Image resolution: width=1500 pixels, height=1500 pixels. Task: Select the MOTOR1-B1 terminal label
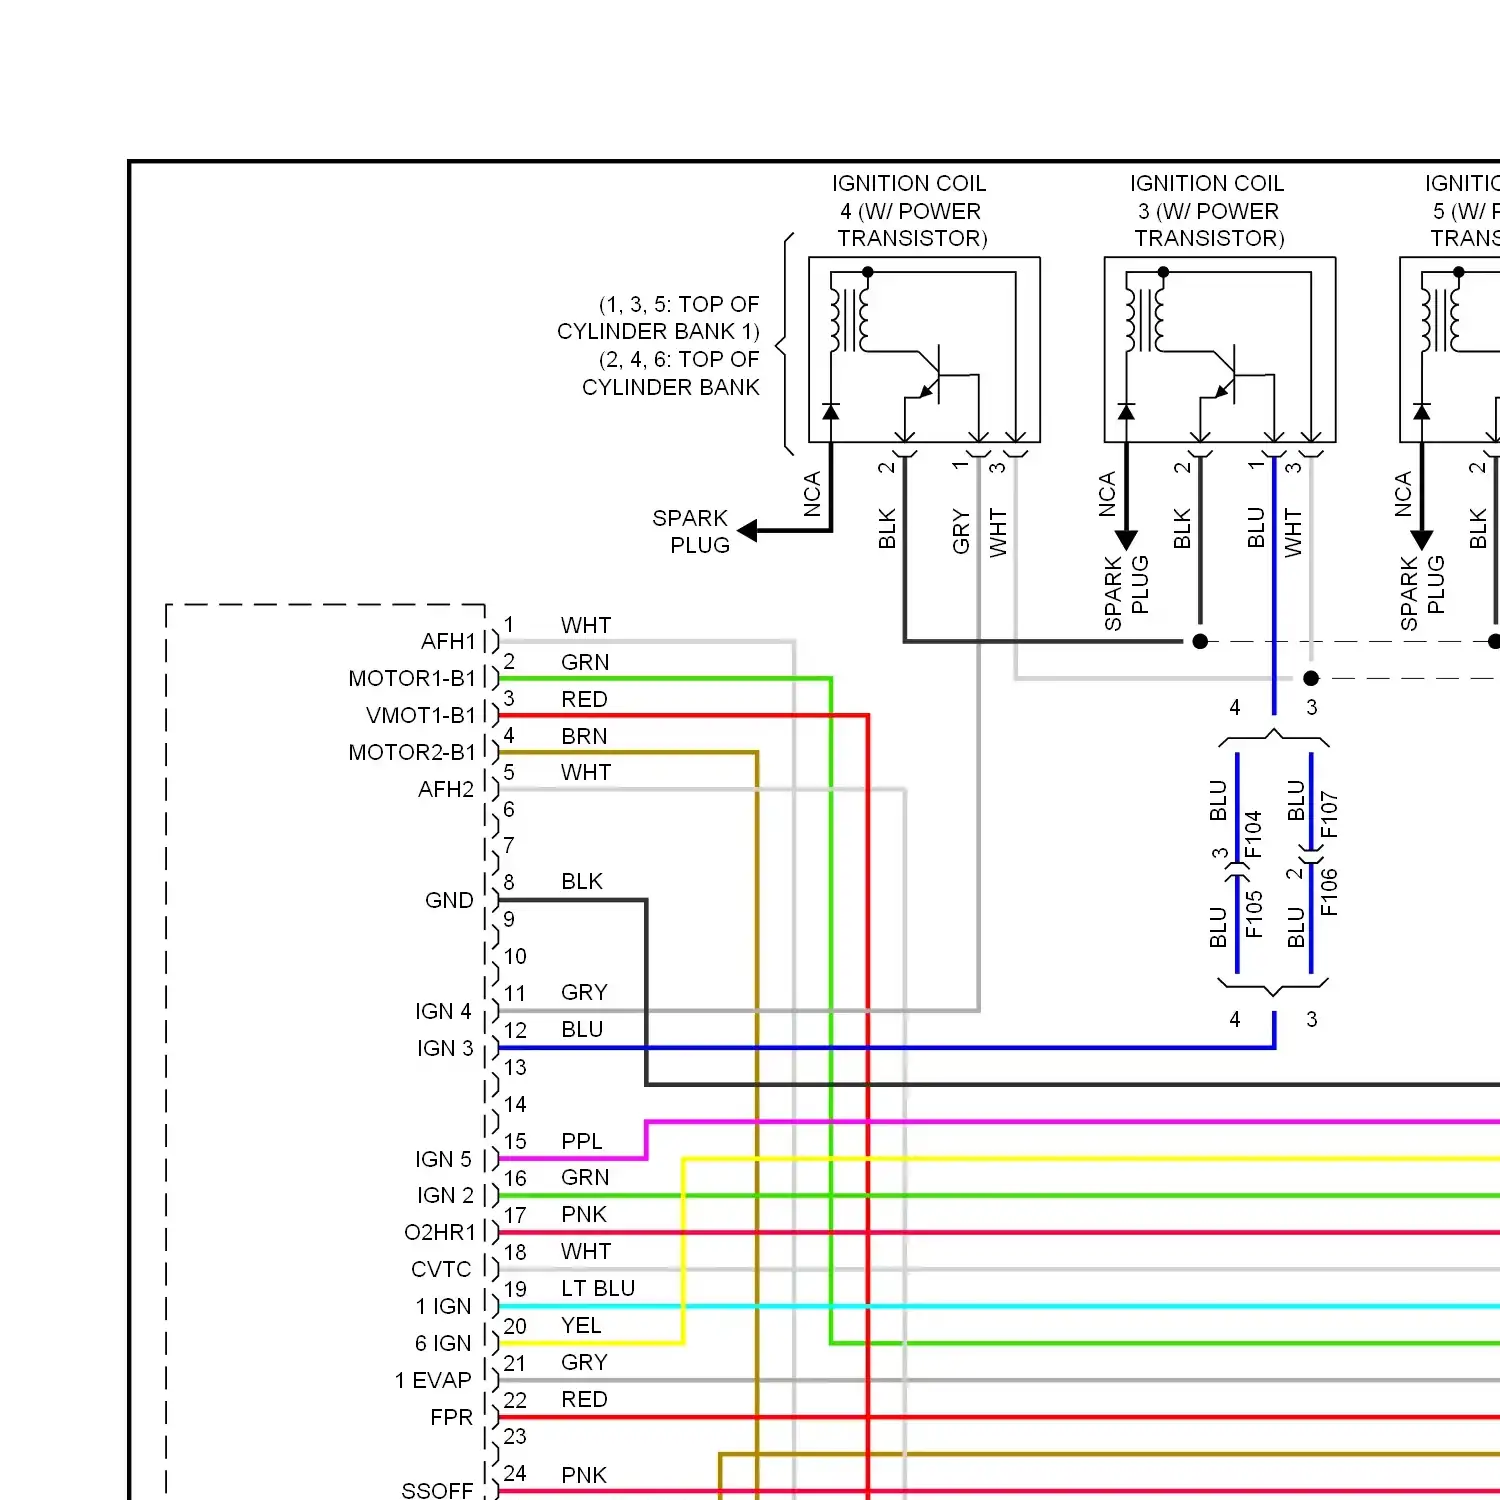(412, 678)
